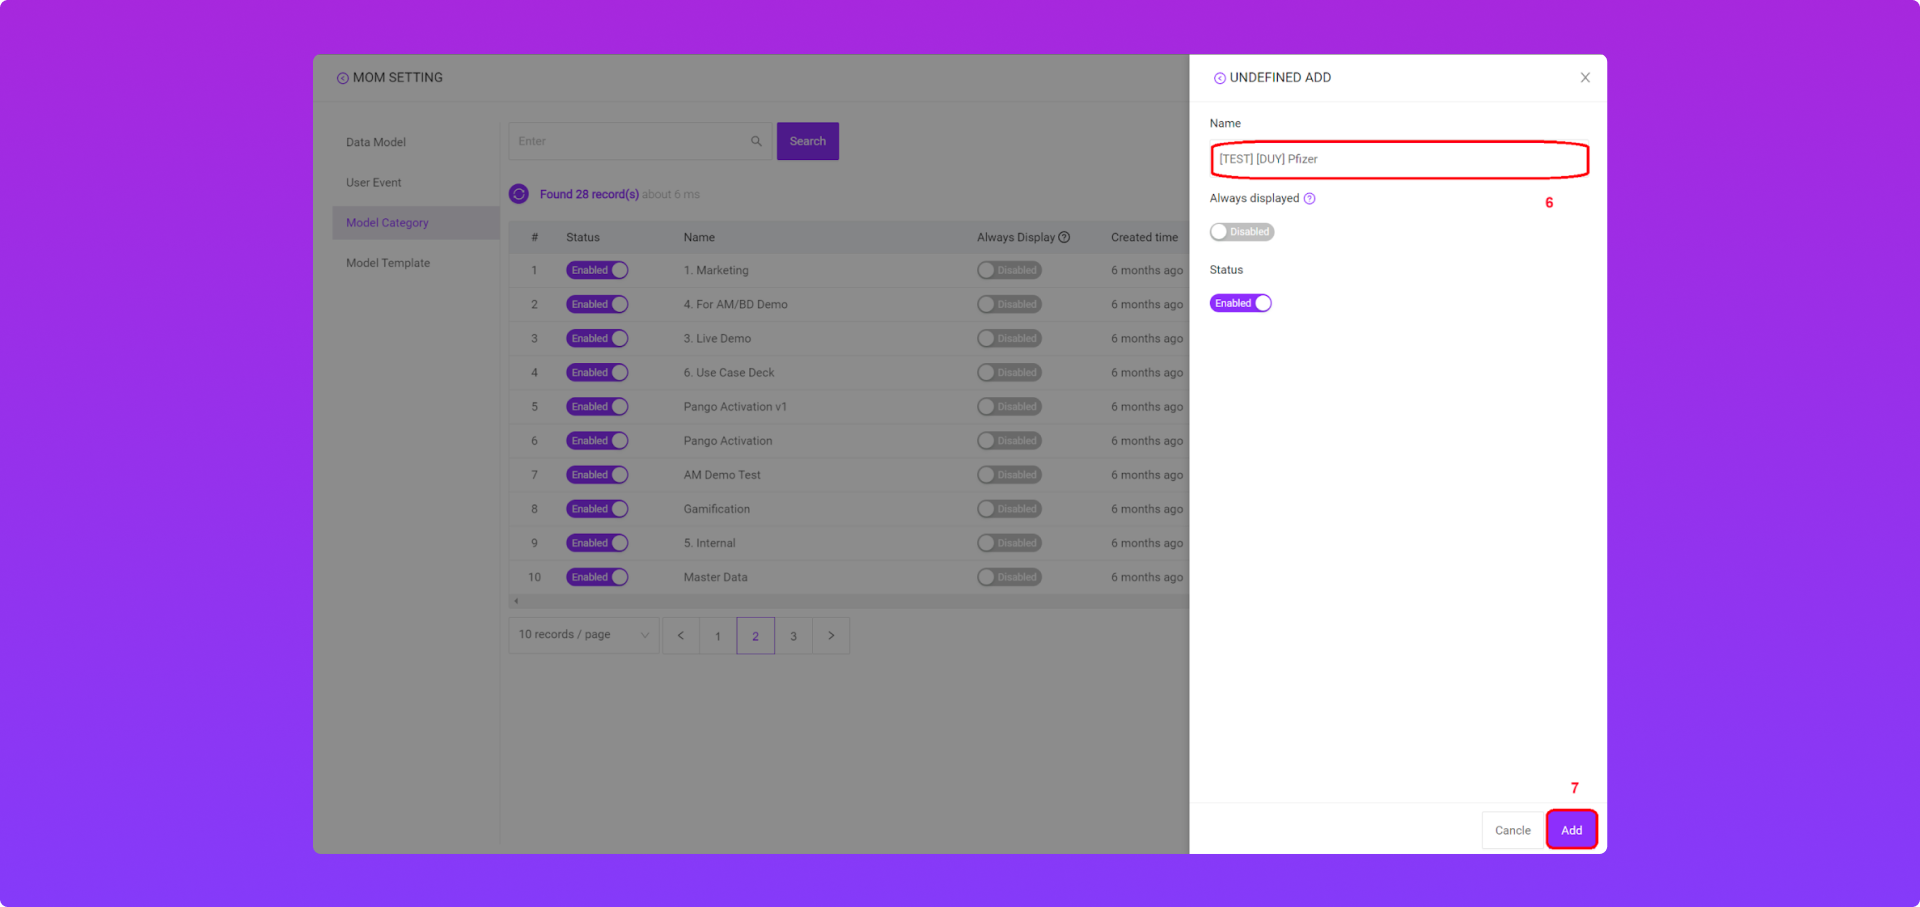Open the User Event section
Image resolution: width=1920 pixels, height=907 pixels.
coord(374,183)
